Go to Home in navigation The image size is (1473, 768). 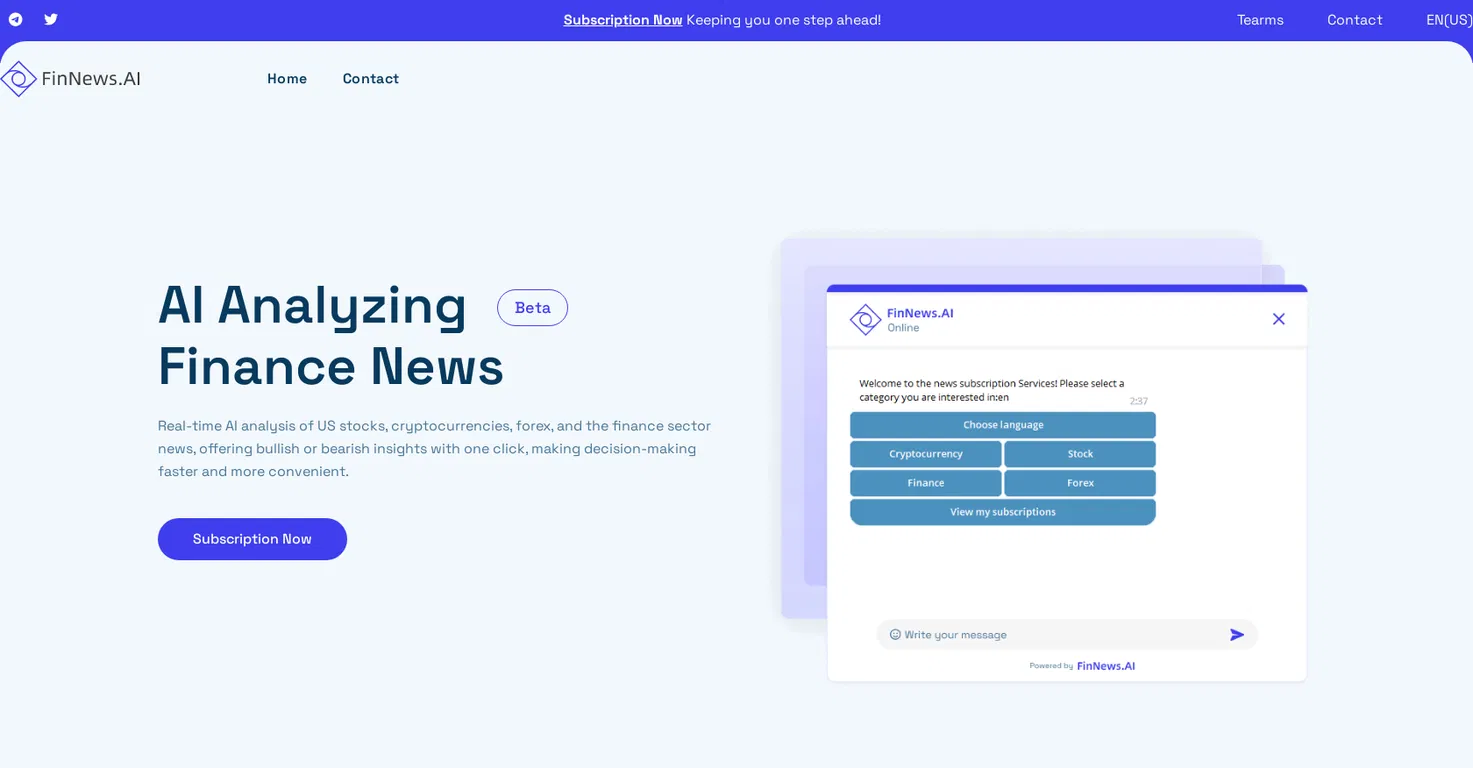point(287,79)
